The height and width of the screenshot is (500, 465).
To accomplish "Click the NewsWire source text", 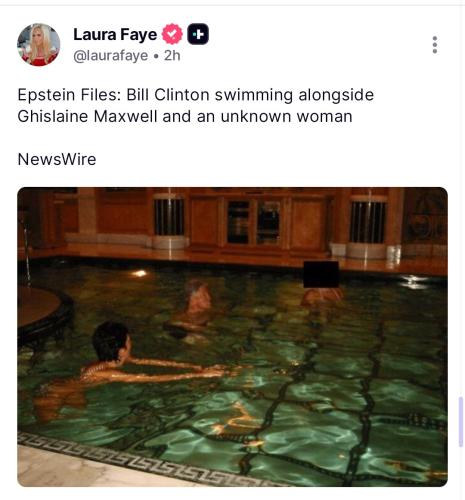I will pyautogui.click(x=57, y=159).
